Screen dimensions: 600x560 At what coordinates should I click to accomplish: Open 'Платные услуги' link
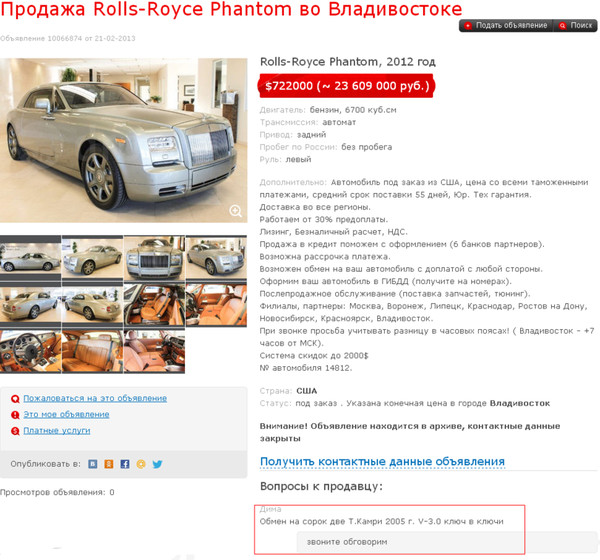coord(57,431)
